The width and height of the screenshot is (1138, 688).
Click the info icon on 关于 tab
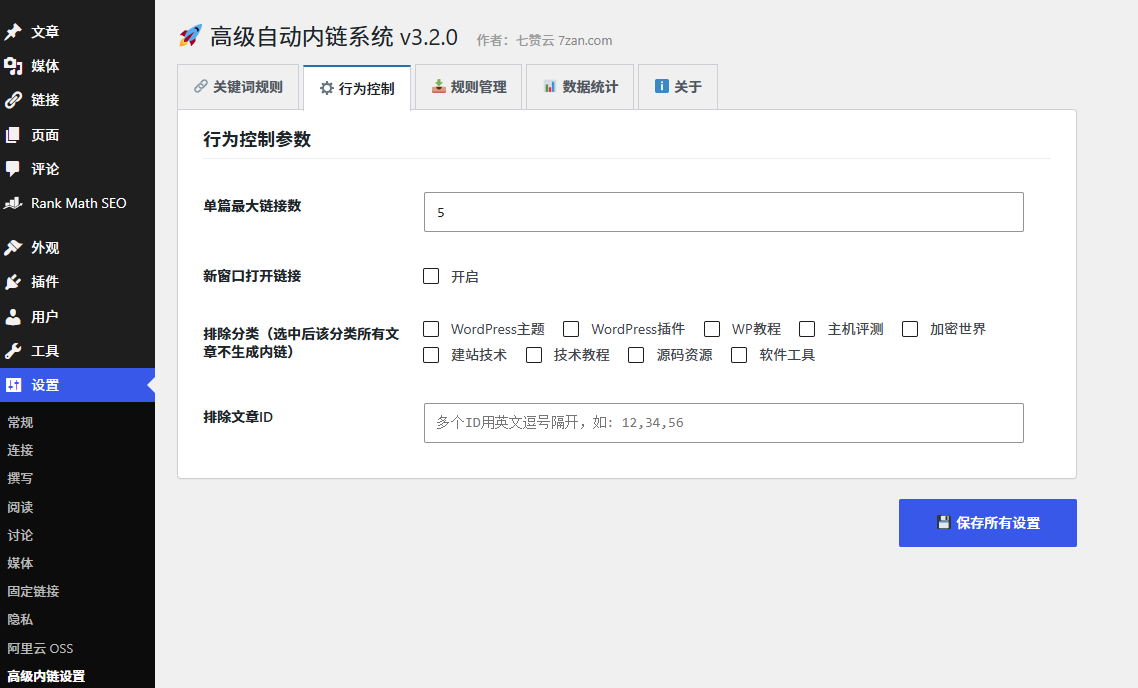pos(662,86)
